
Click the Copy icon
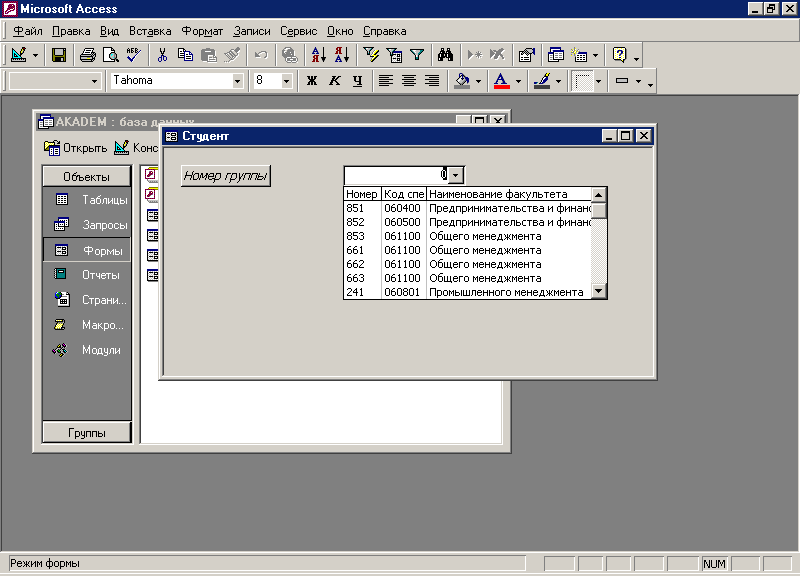click(185, 55)
